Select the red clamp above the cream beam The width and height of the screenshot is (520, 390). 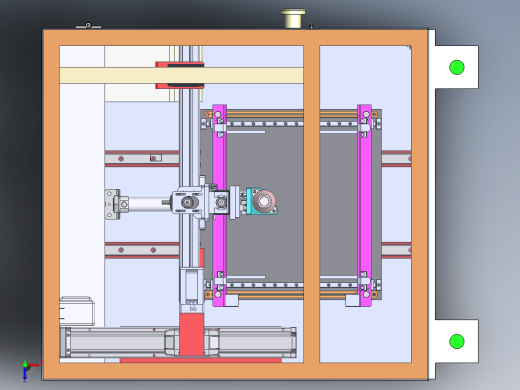pos(180,64)
